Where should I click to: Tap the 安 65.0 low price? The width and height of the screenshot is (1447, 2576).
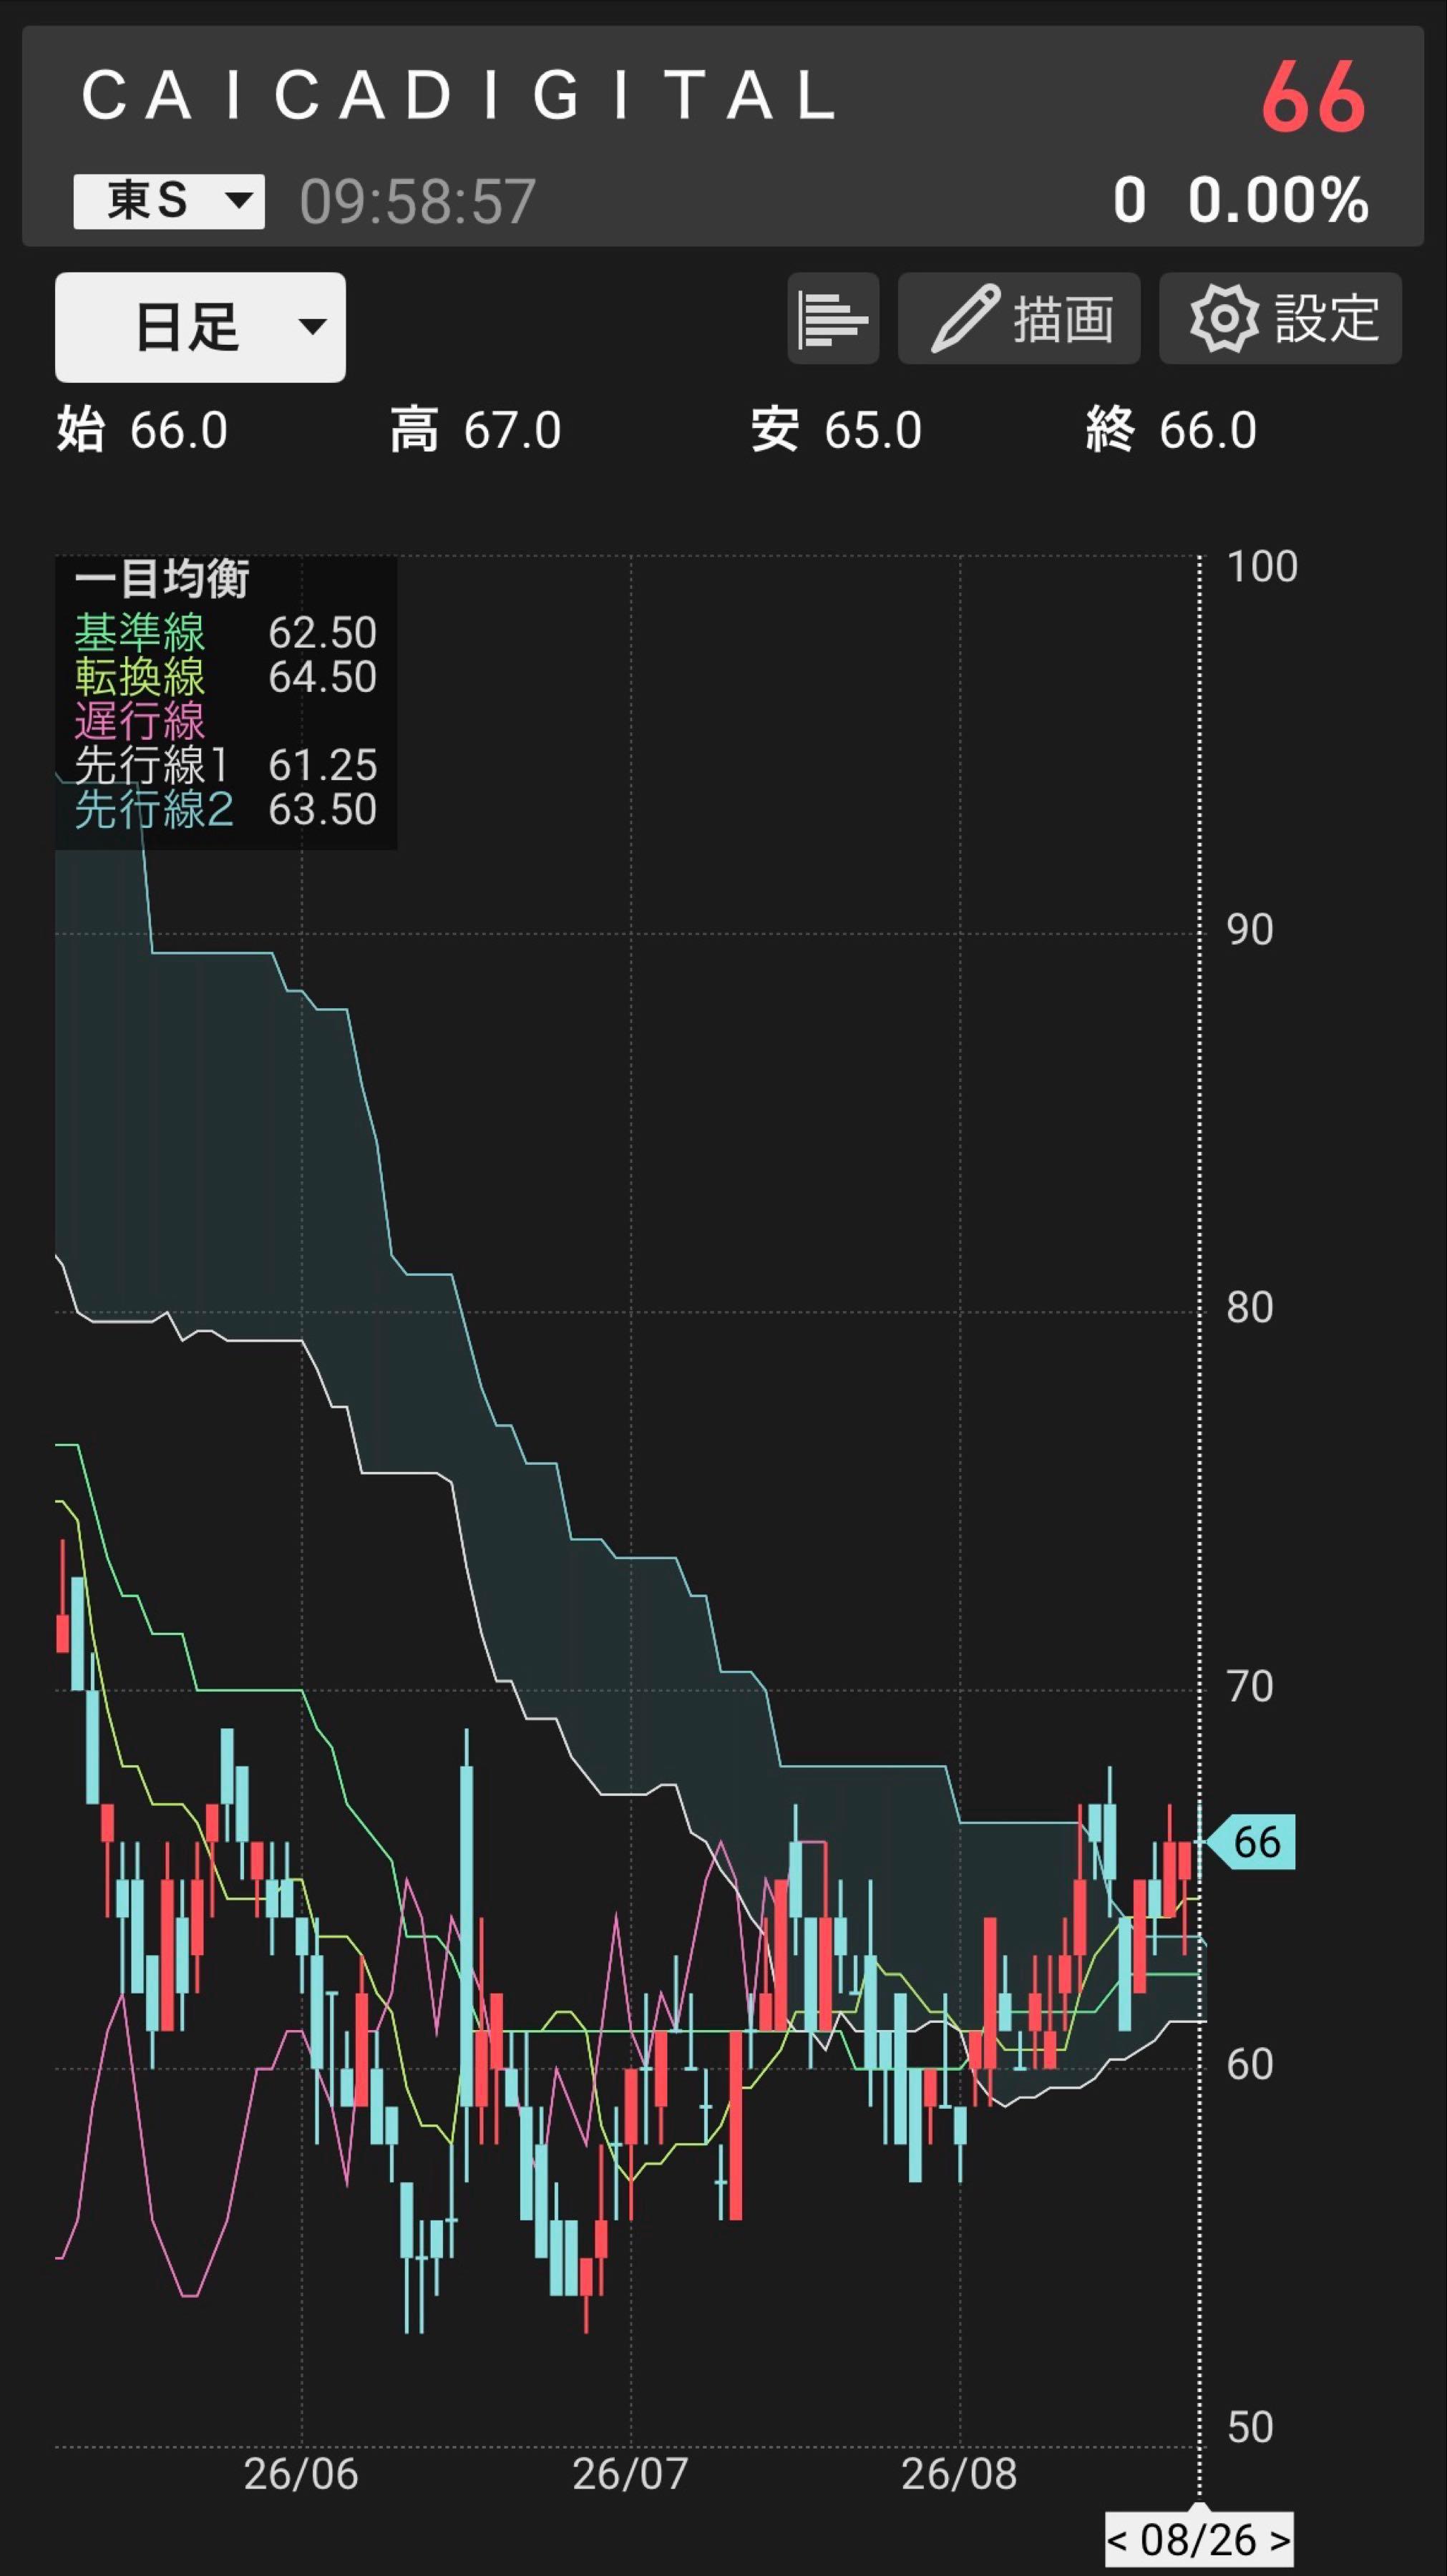(836, 431)
